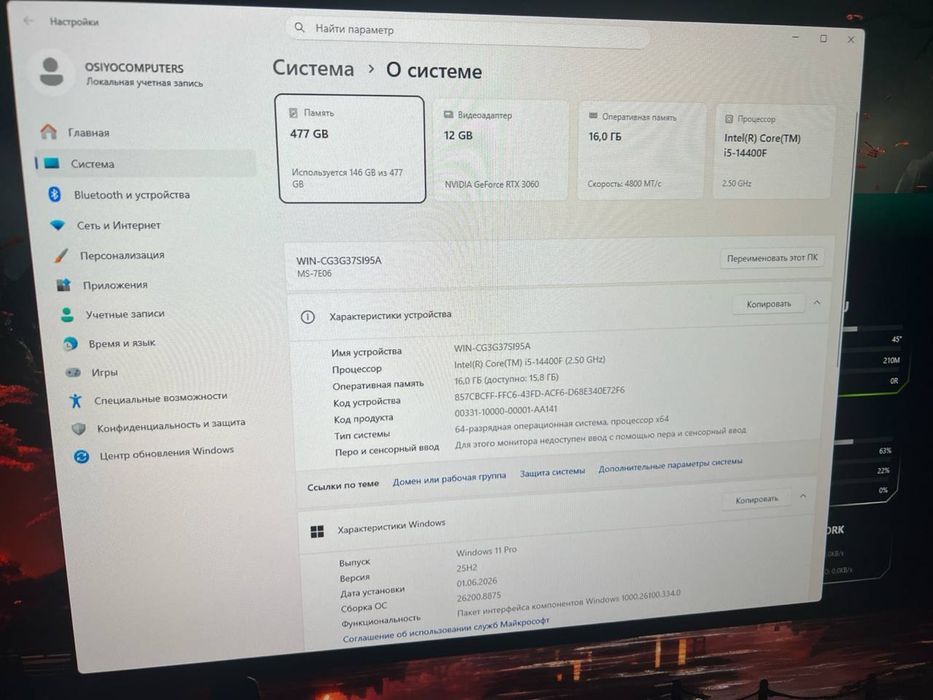This screenshot has height=700, width=933.
Task: Click the Главная house icon
Action: point(49,132)
